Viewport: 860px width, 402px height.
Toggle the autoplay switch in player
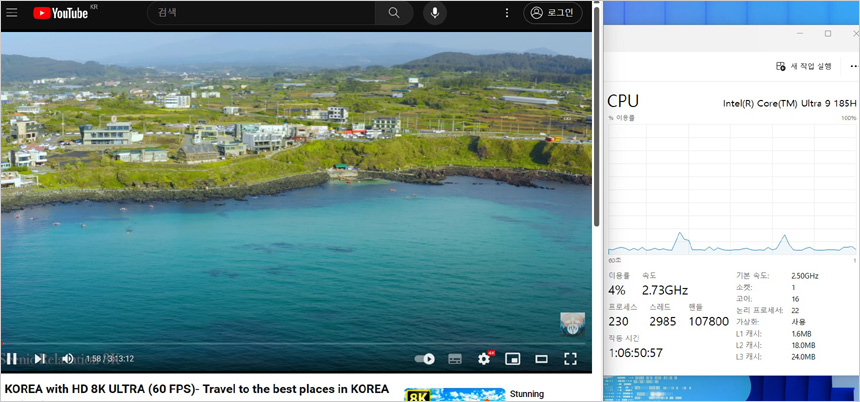coord(425,358)
